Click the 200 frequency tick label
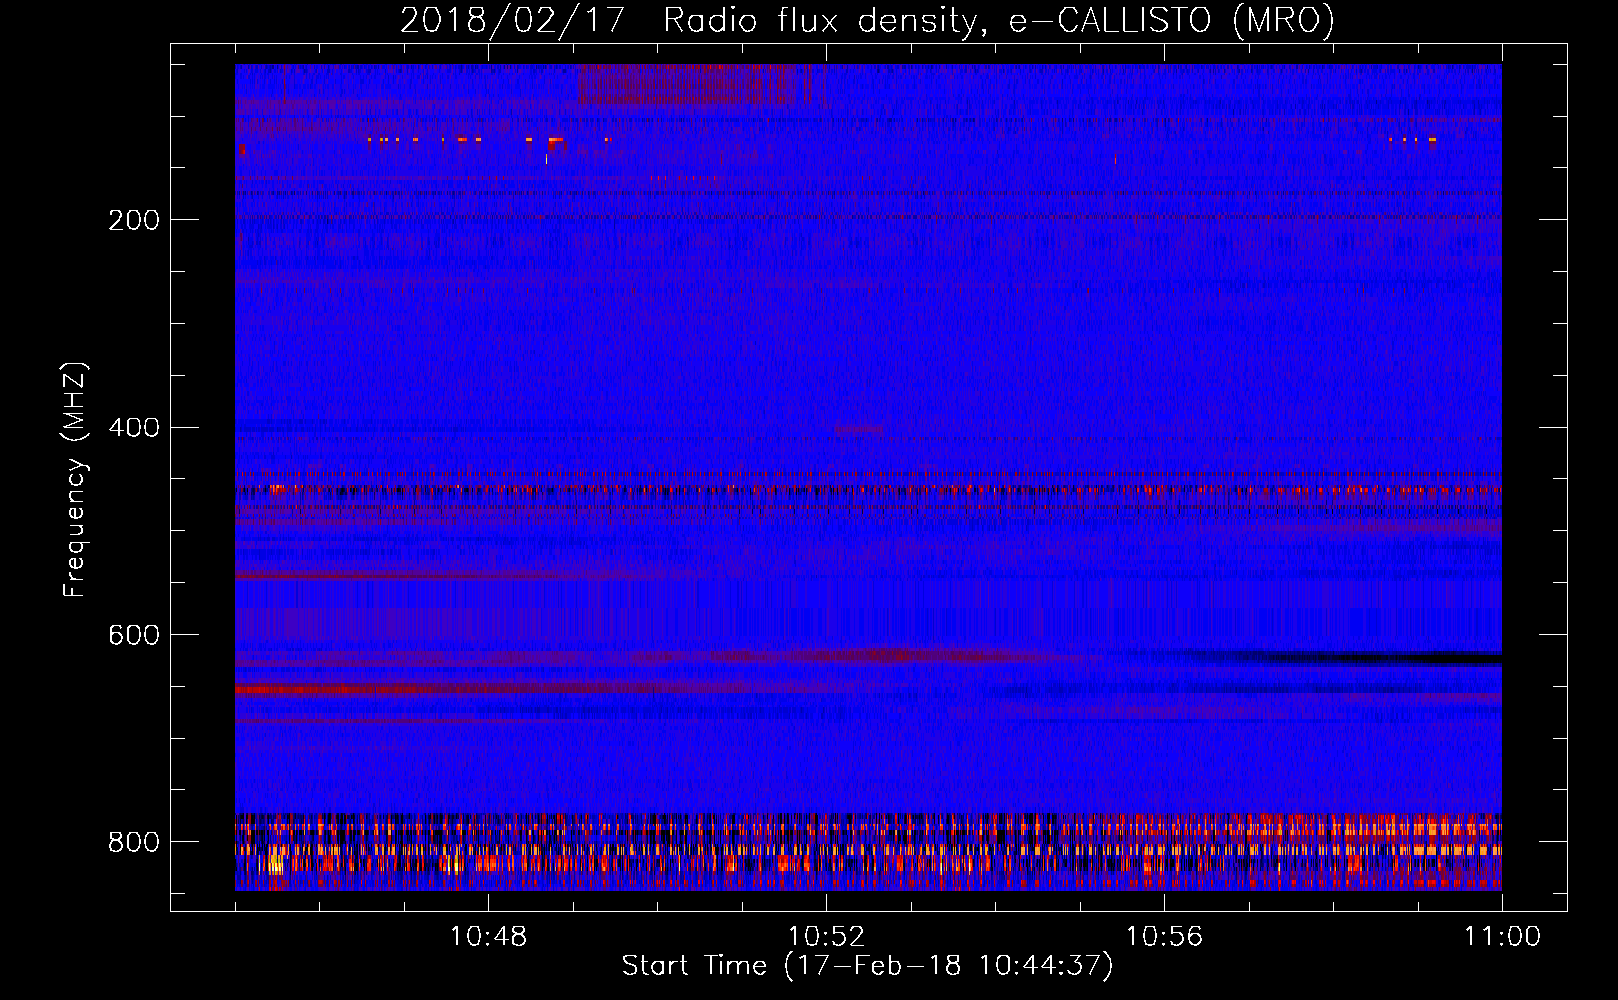Screen dimensions: 1618x1000 click(x=134, y=220)
